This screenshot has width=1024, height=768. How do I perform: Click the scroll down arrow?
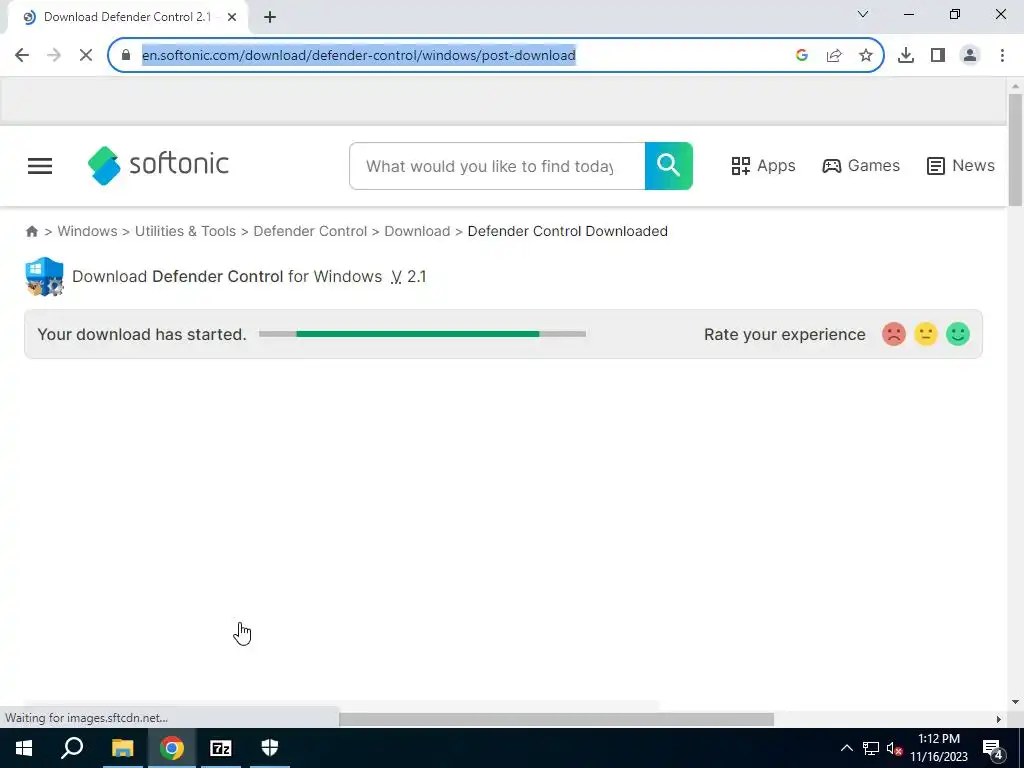1015,702
